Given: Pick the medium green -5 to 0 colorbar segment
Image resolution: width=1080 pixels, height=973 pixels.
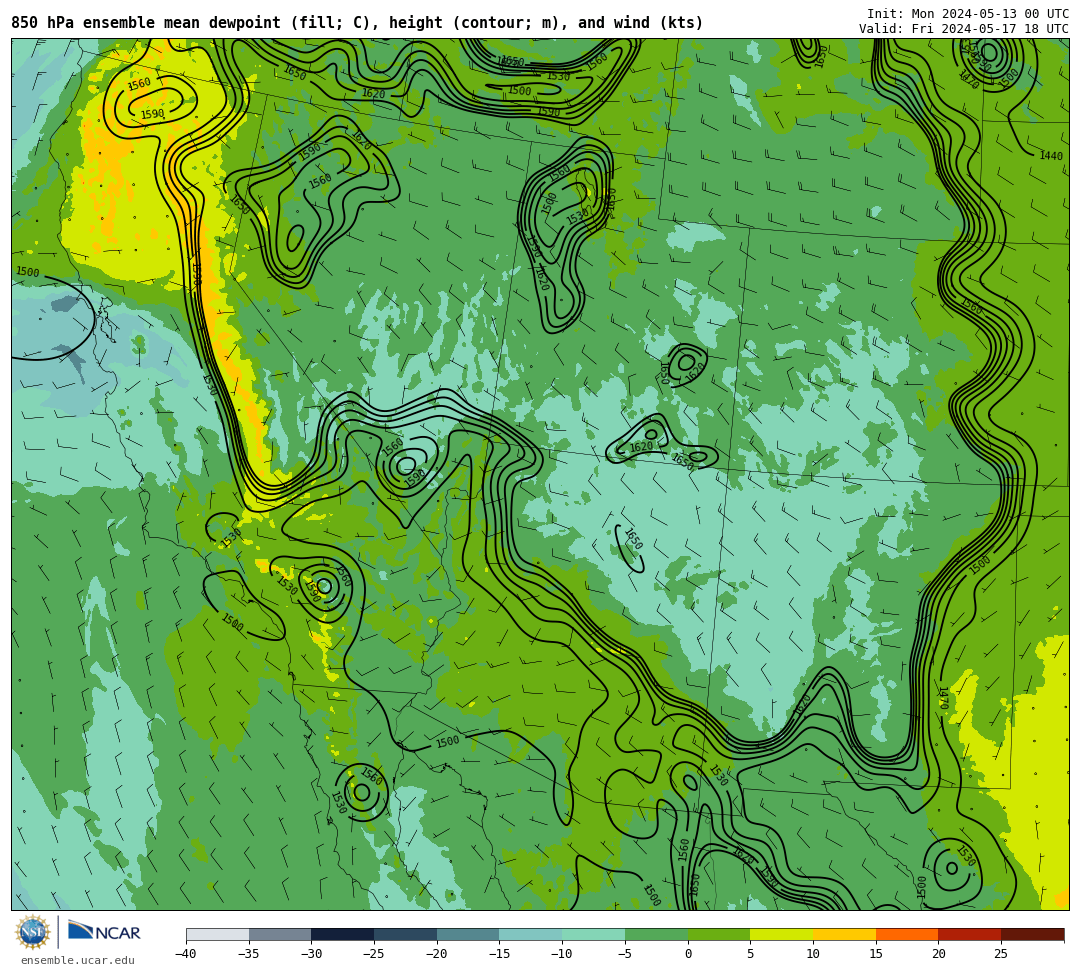Looking at the screenshot, I should 656,934.
